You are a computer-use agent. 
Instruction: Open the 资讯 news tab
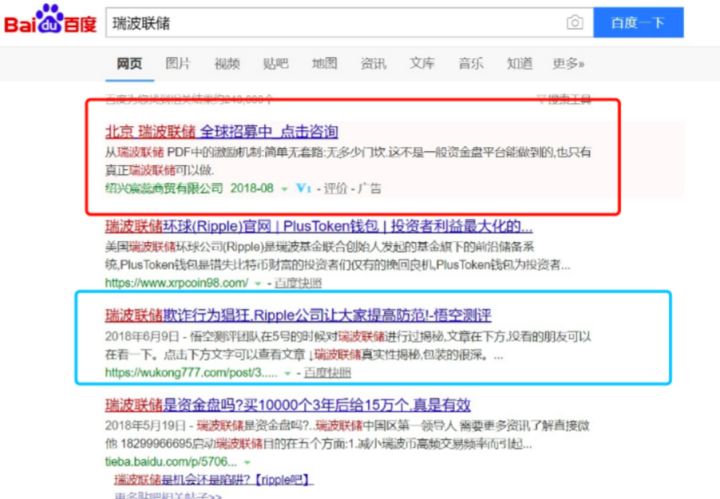point(373,64)
